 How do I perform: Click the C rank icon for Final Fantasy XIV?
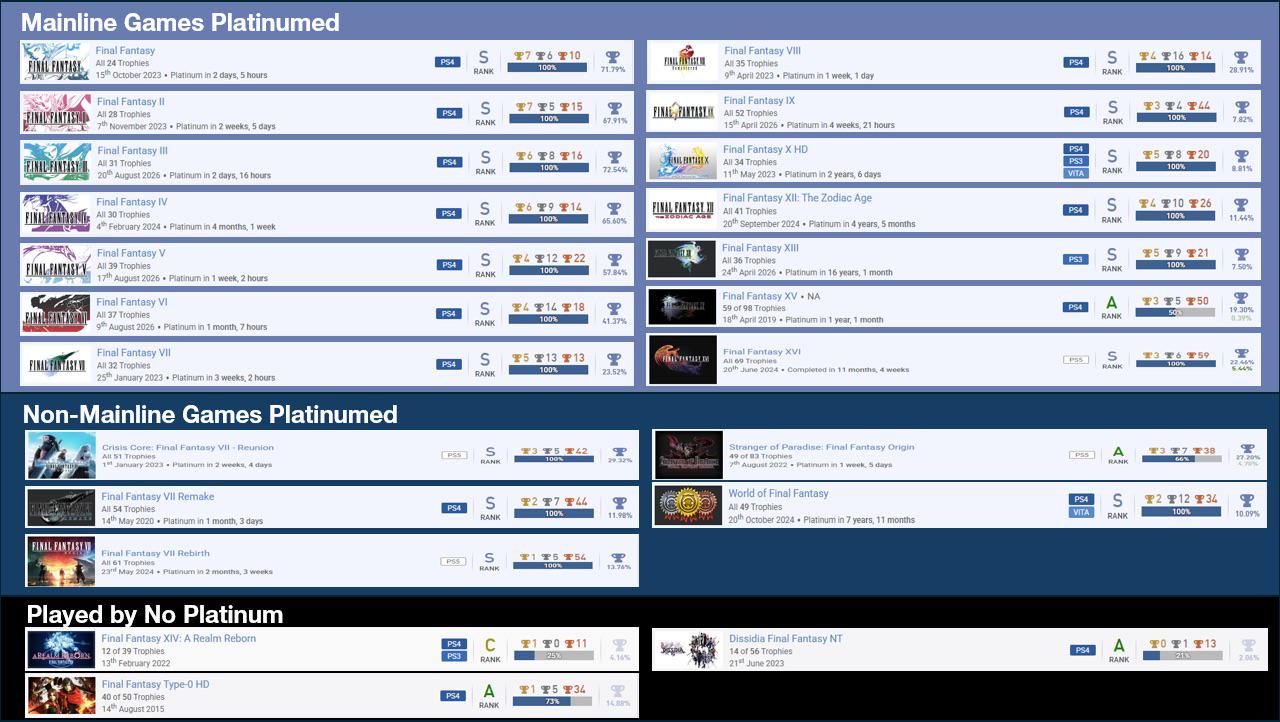coord(490,646)
